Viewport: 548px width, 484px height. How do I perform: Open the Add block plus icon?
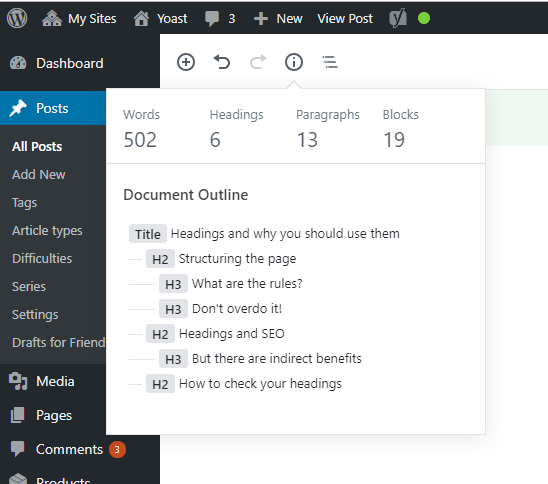pos(186,63)
